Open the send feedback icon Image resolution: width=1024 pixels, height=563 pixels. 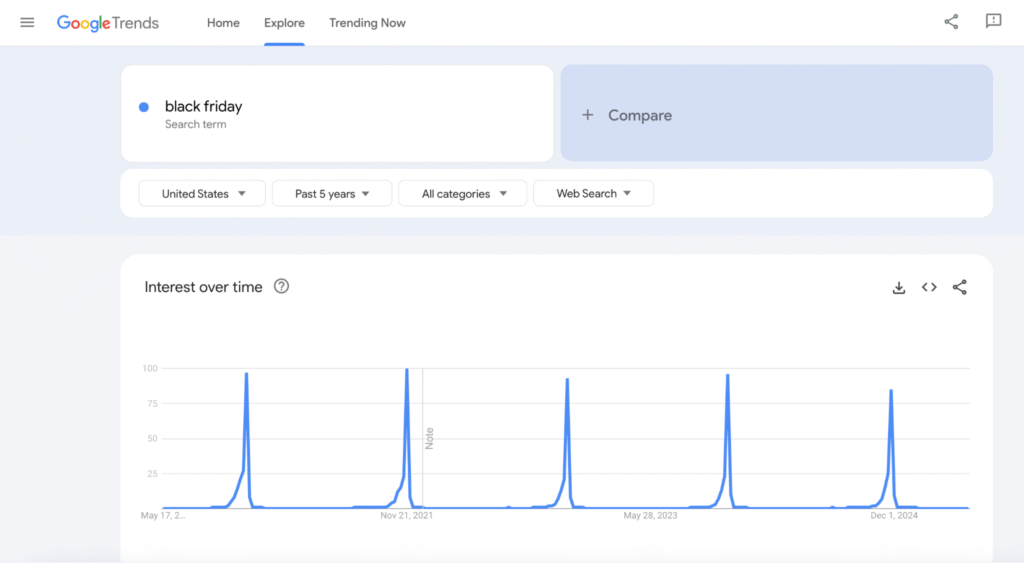coord(993,22)
